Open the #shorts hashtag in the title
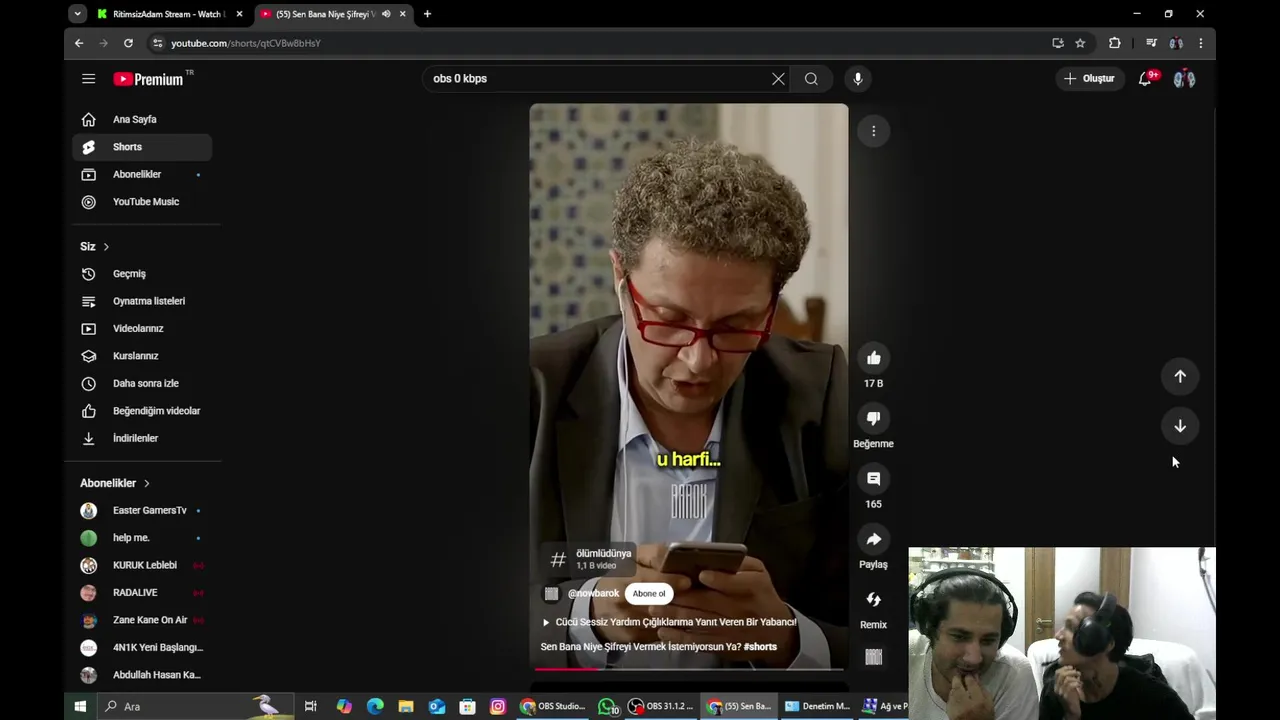Screen dimensions: 1280x720 pos(760,647)
